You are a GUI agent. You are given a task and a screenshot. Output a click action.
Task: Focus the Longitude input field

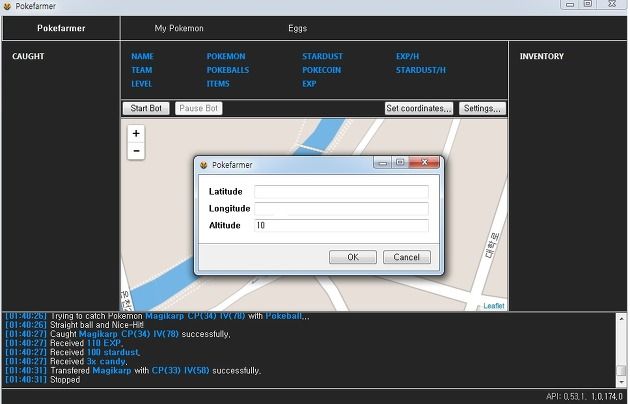click(341, 208)
